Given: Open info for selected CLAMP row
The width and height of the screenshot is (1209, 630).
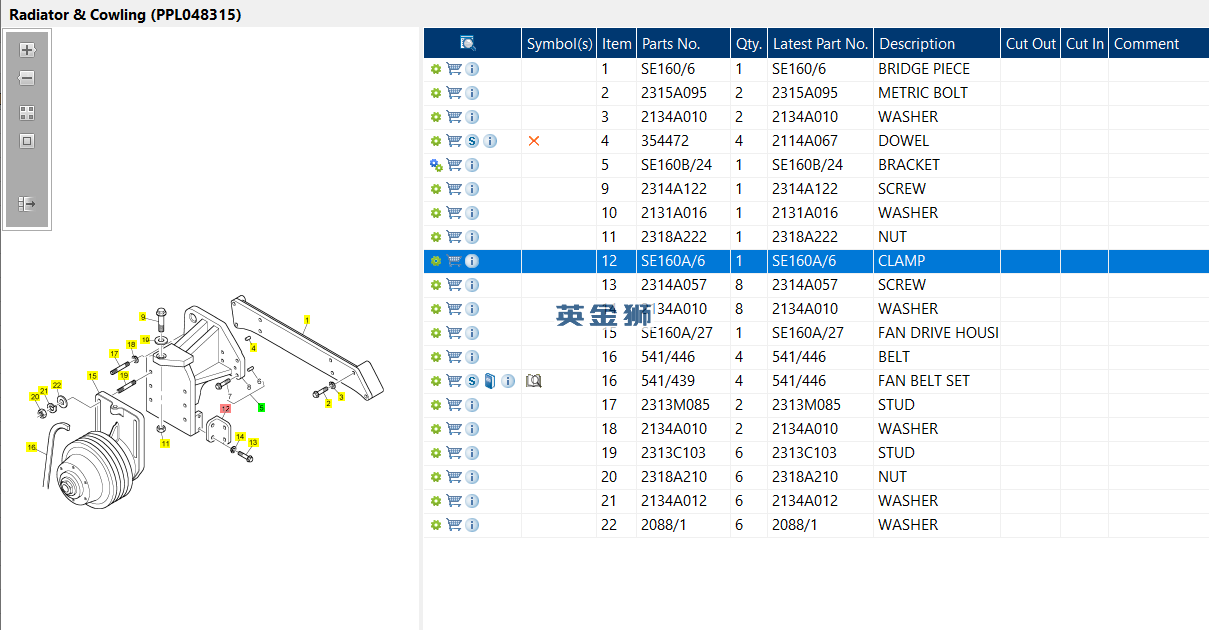Looking at the screenshot, I should tap(472, 261).
